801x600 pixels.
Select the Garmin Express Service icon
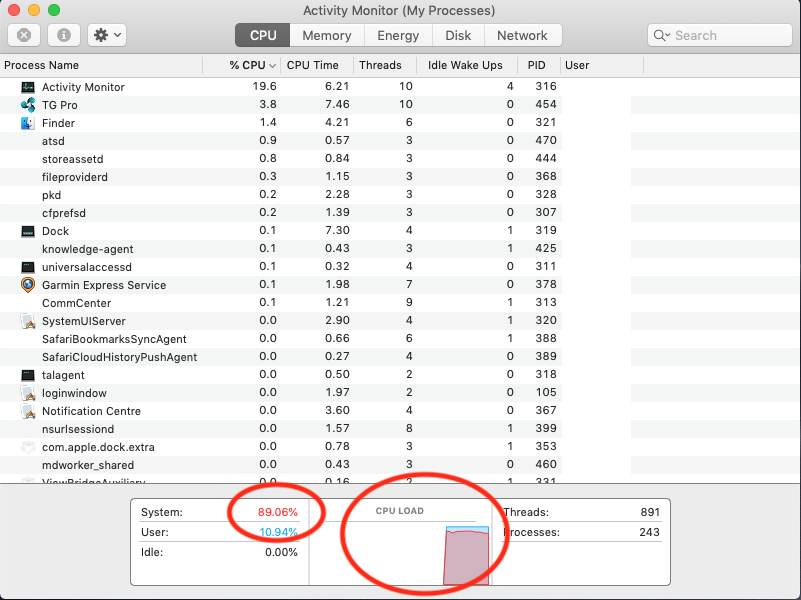[x=28, y=285]
